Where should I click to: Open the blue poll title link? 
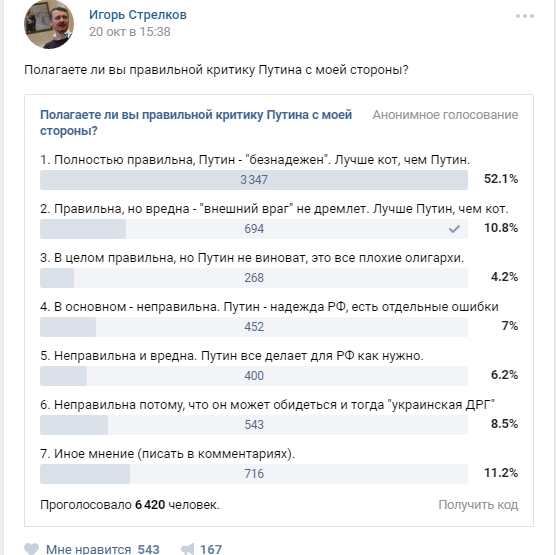[196, 123]
